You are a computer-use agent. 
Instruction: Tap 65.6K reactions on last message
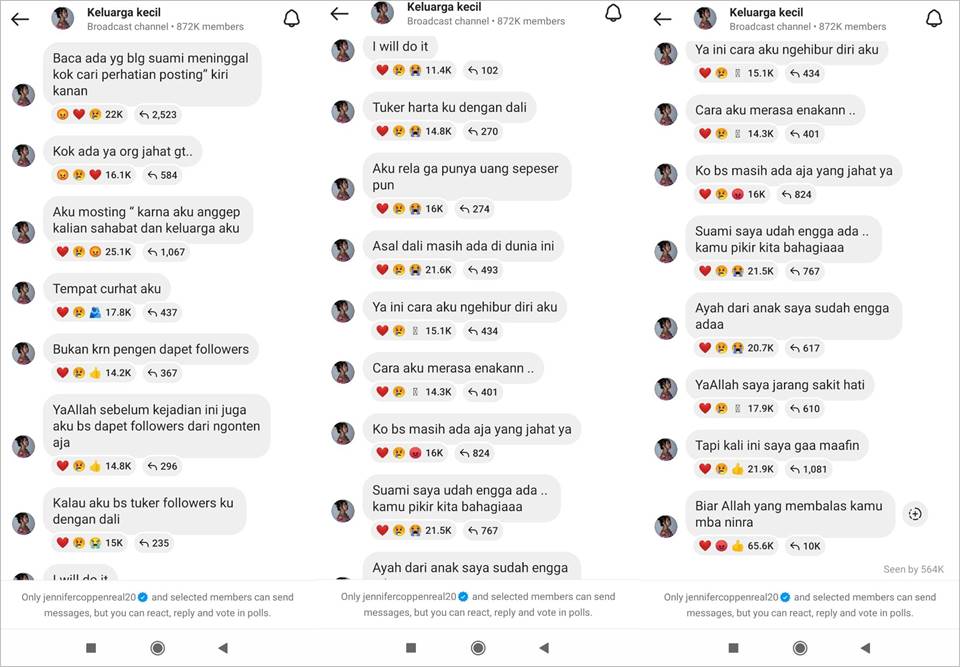click(x=737, y=546)
